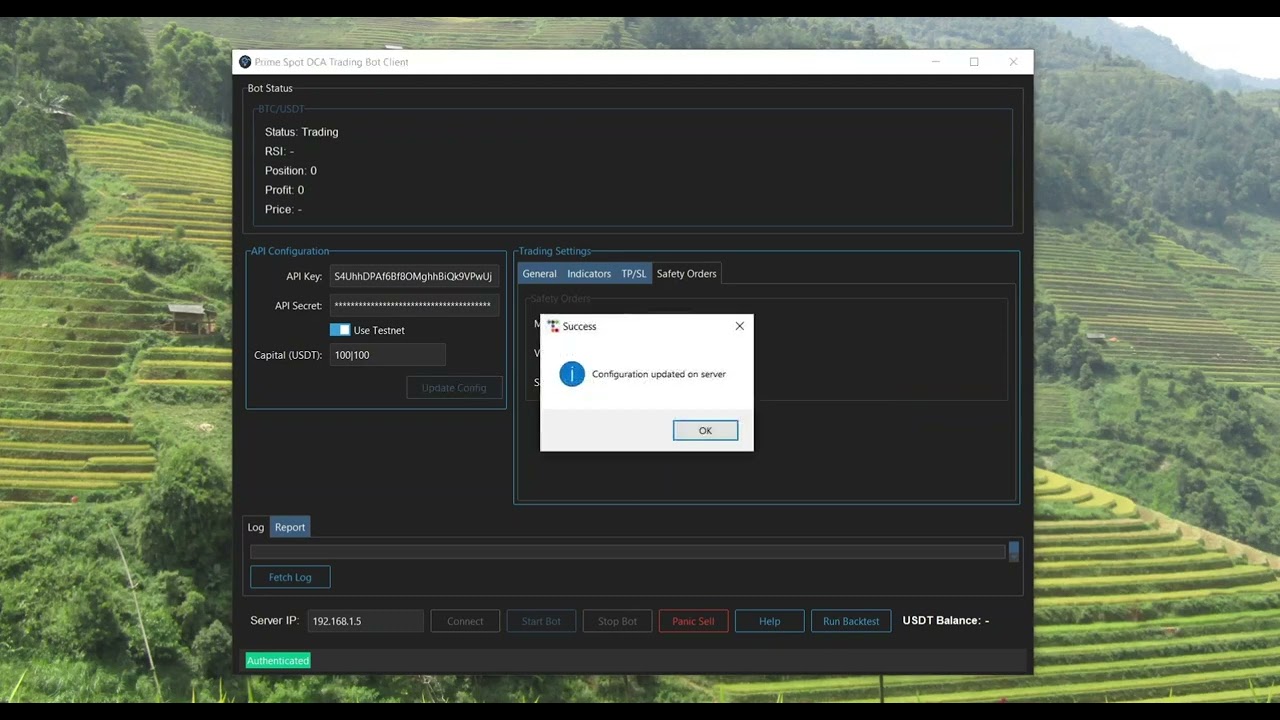Image resolution: width=1280 pixels, height=720 pixels.
Task: Select the TP/SL tab
Action: point(634,274)
